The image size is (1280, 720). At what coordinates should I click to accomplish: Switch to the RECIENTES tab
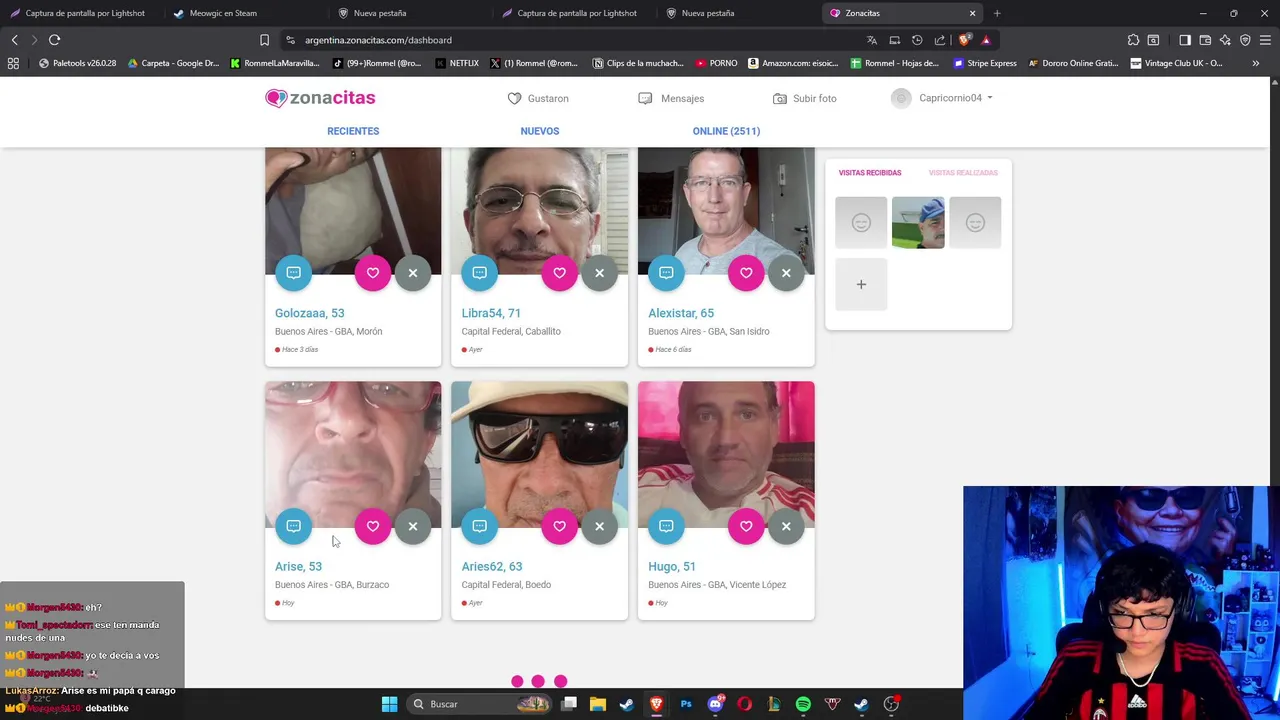click(x=353, y=131)
